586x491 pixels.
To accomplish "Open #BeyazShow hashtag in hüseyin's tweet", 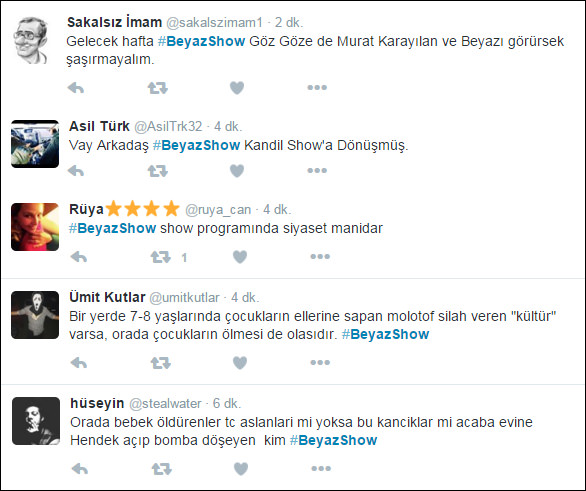I will (x=334, y=440).
